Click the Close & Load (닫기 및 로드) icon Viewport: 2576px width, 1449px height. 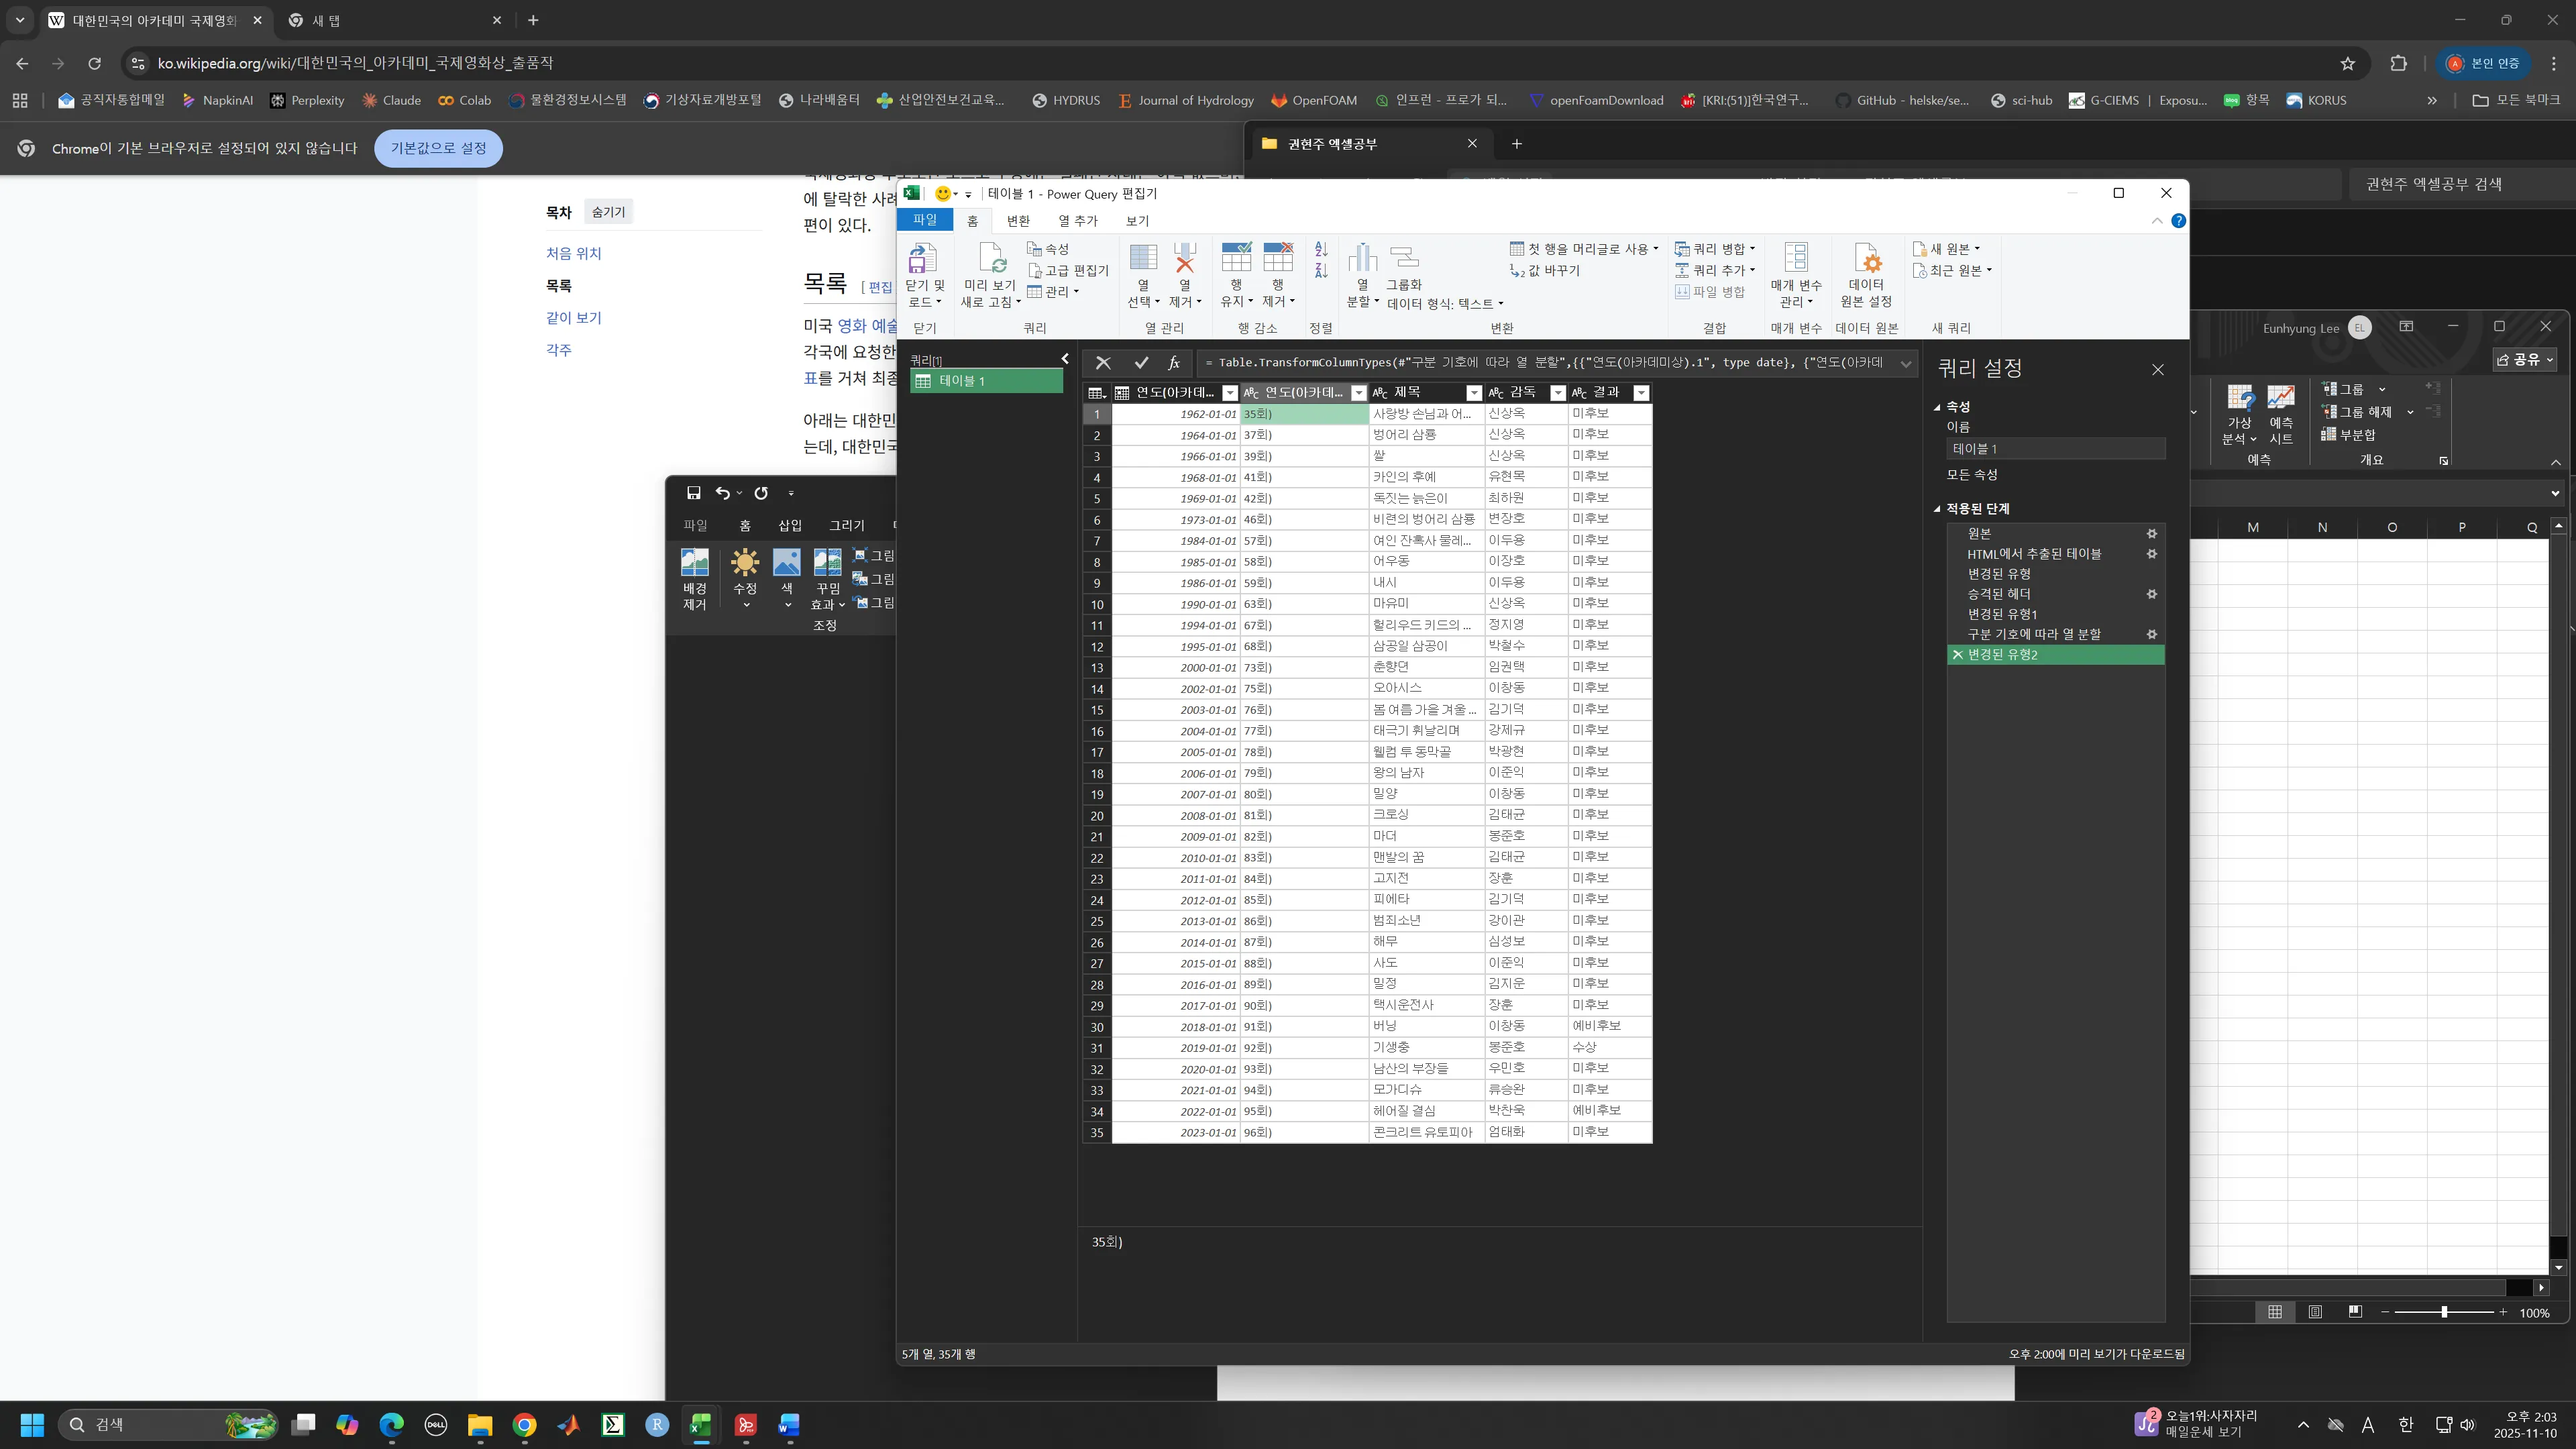pos(921,259)
